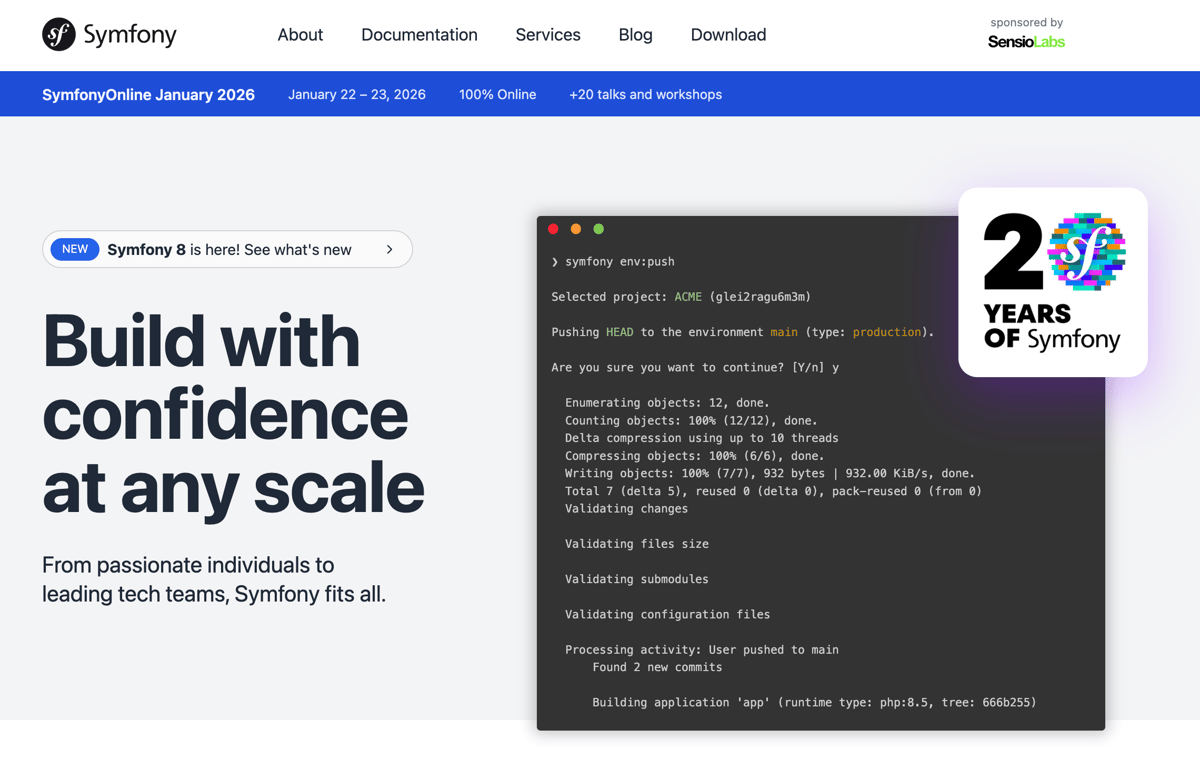The image size is (1200, 768).
Task: Click the green zoom dot on the terminal window
Action: 598,228
